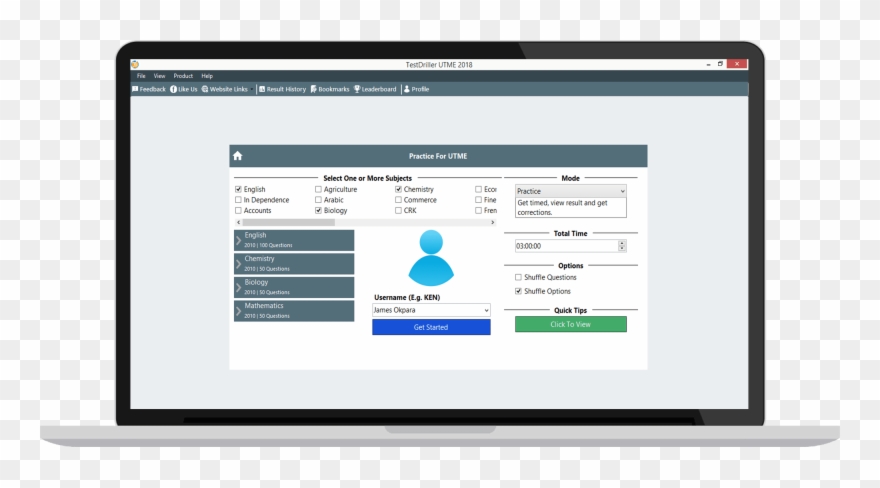Enable the Shuffle Questions option
This screenshot has width=880, height=488.
(518, 277)
